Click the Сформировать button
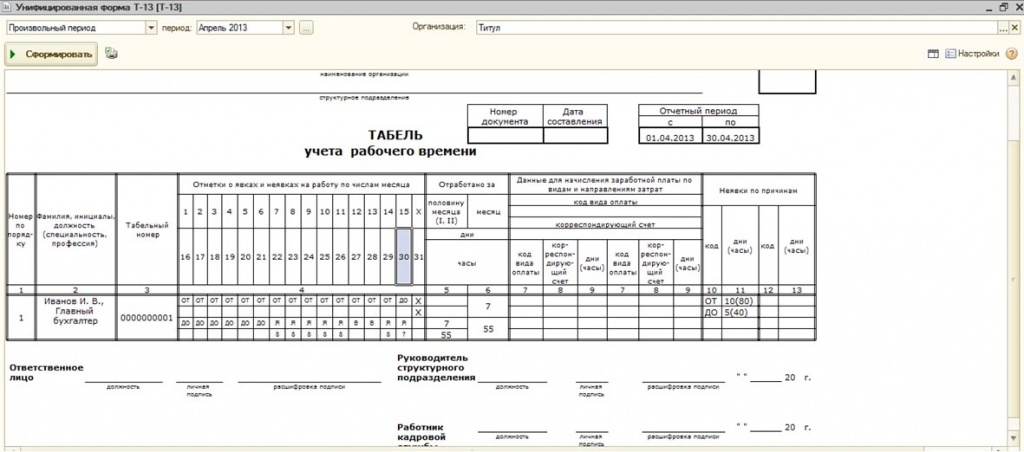 [52, 54]
